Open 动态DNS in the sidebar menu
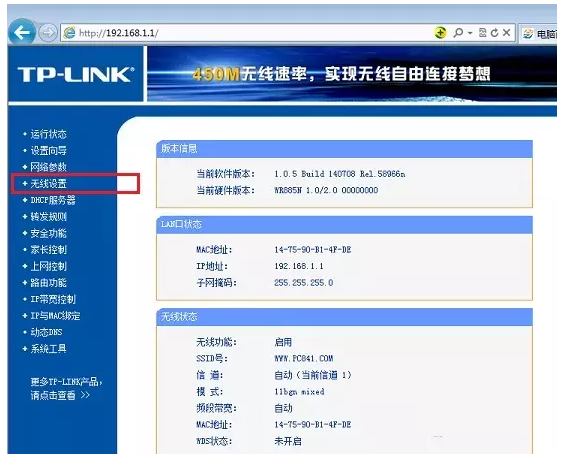Image resolution: width=566 pixels, height=471 pixels. coord(46,332)
